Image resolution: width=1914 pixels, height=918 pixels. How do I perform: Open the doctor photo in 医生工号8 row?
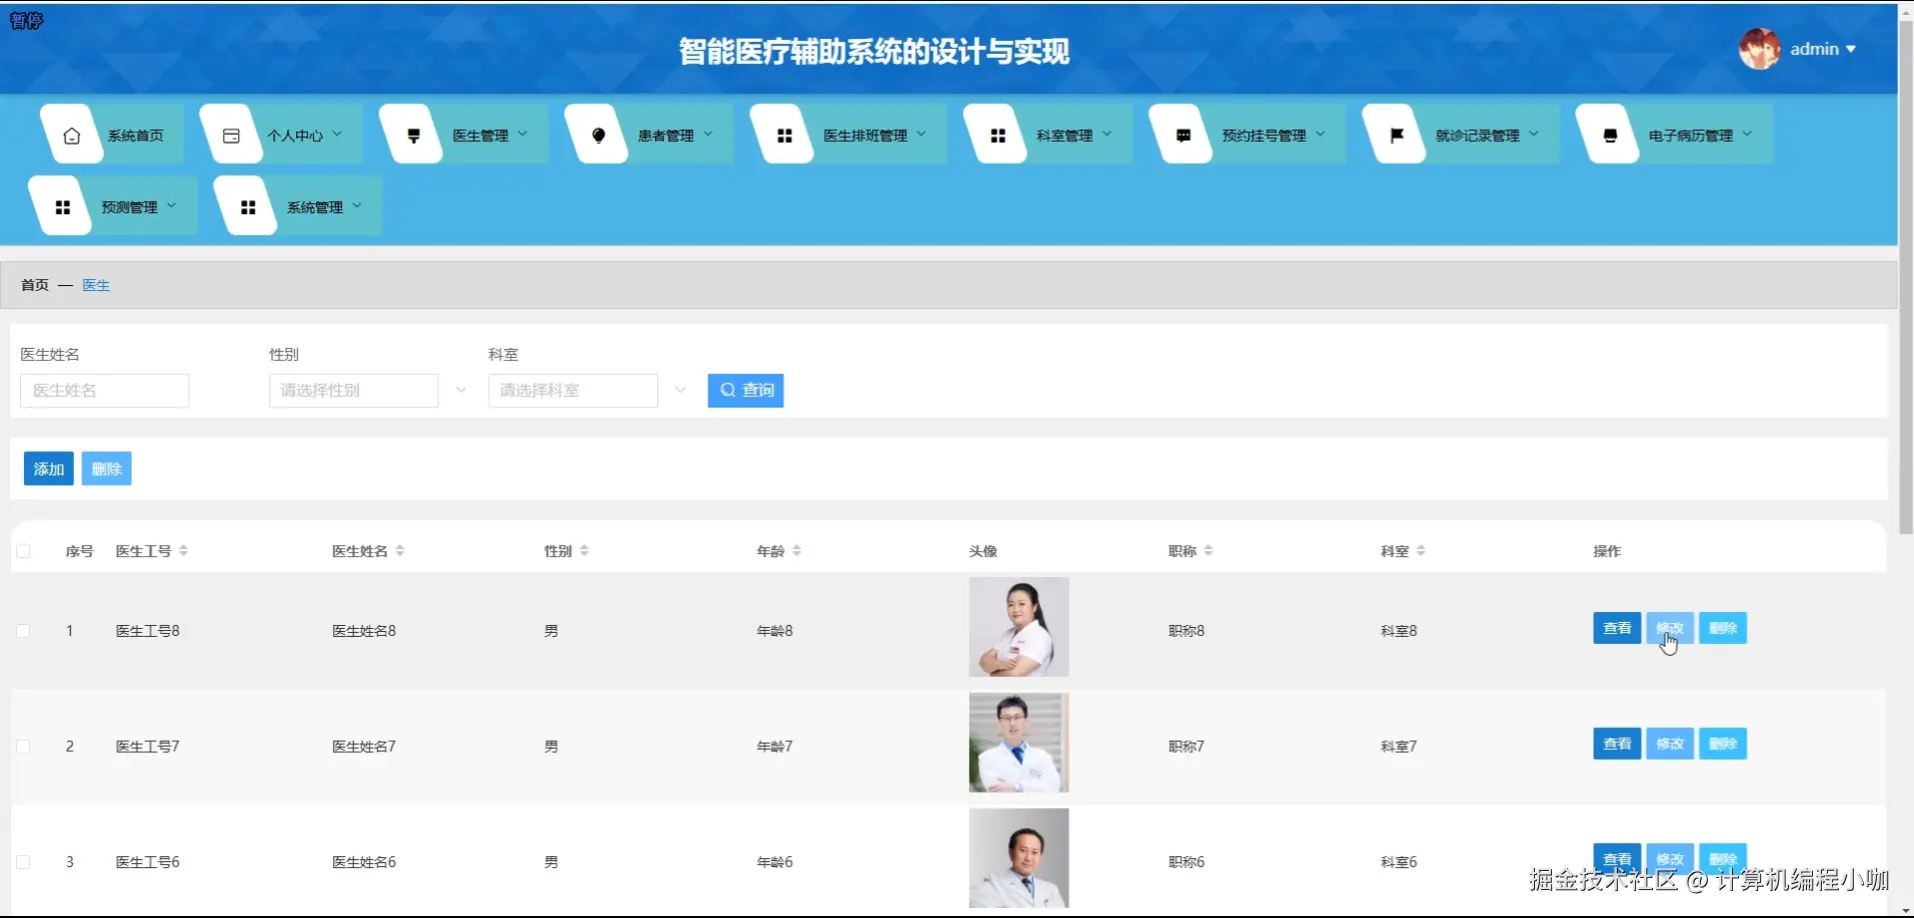(1019, 627)
